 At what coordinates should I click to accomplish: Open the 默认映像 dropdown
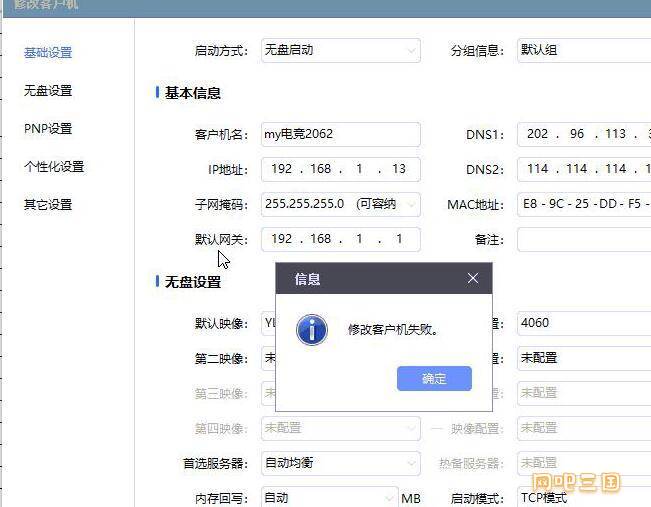[268, 323]
